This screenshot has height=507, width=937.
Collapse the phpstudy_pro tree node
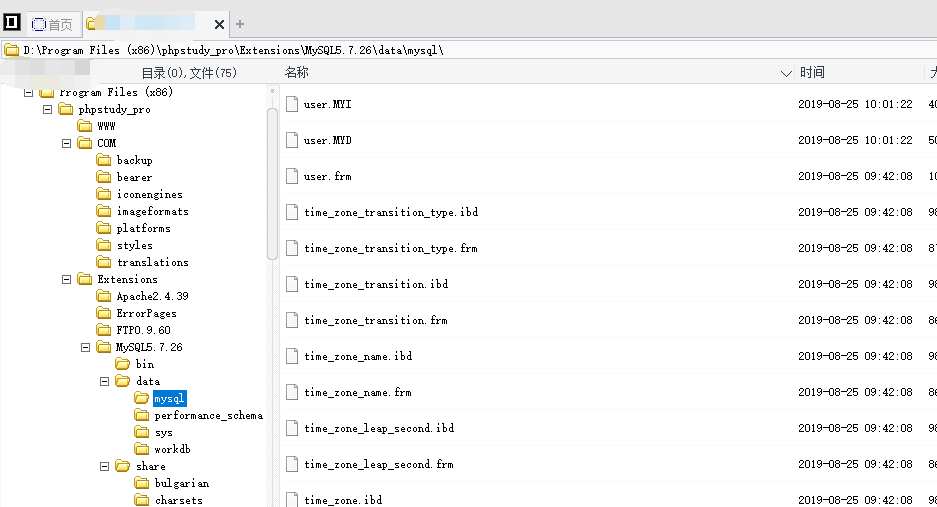coord(47,109)
